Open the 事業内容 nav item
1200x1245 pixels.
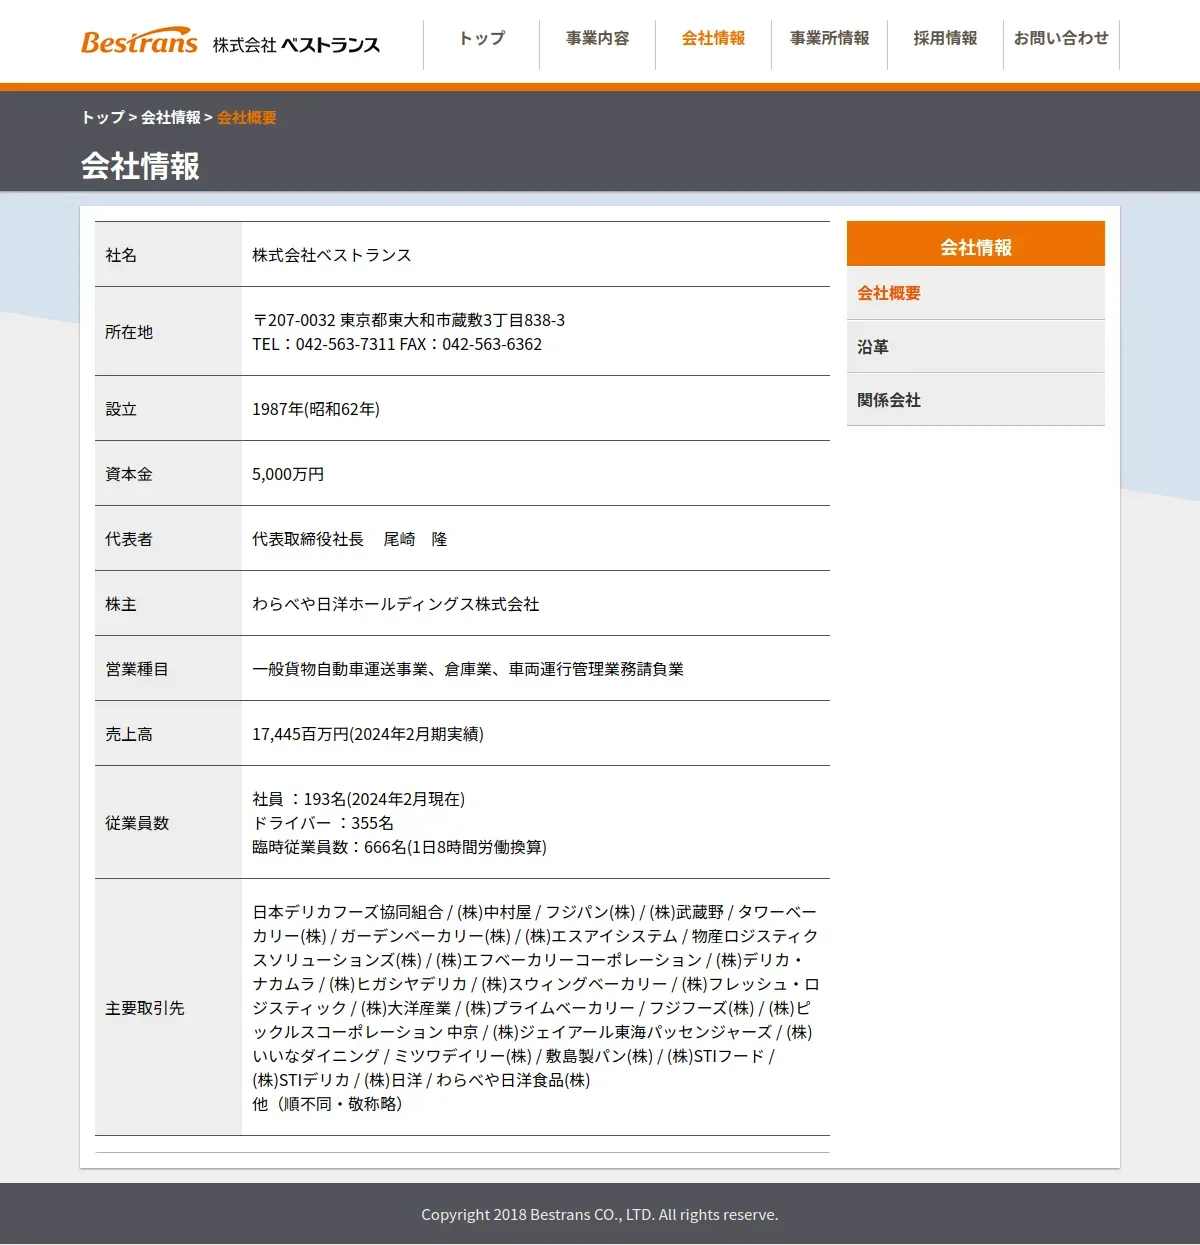[598, 38]
